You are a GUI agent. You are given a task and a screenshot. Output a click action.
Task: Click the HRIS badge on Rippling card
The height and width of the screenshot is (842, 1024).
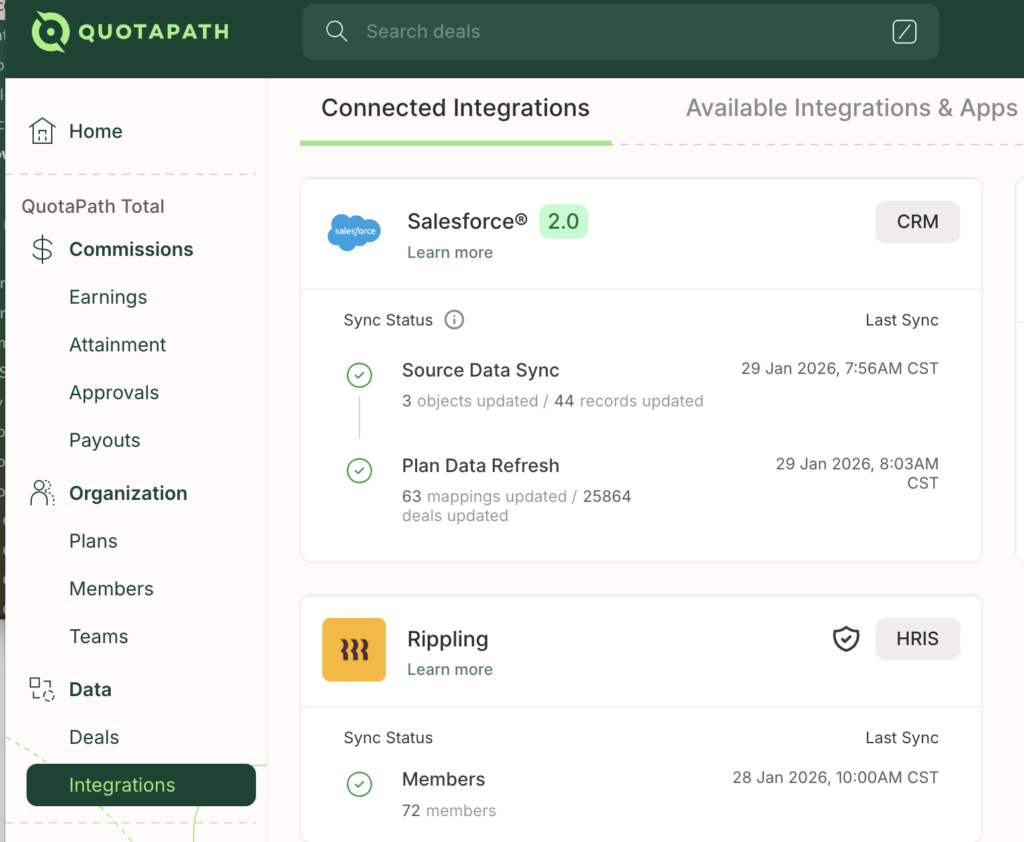tap(917, 639)
